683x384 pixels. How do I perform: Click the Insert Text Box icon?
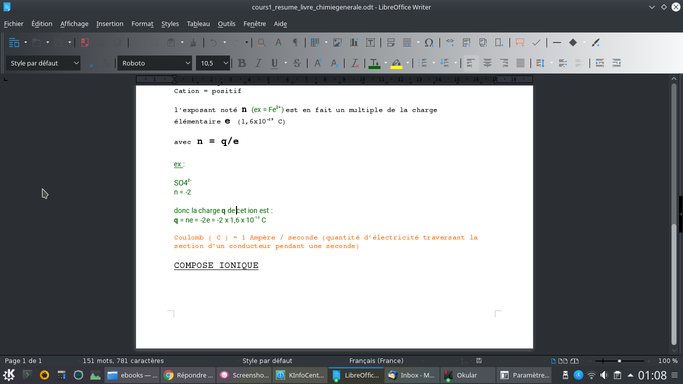click(370, 43)
